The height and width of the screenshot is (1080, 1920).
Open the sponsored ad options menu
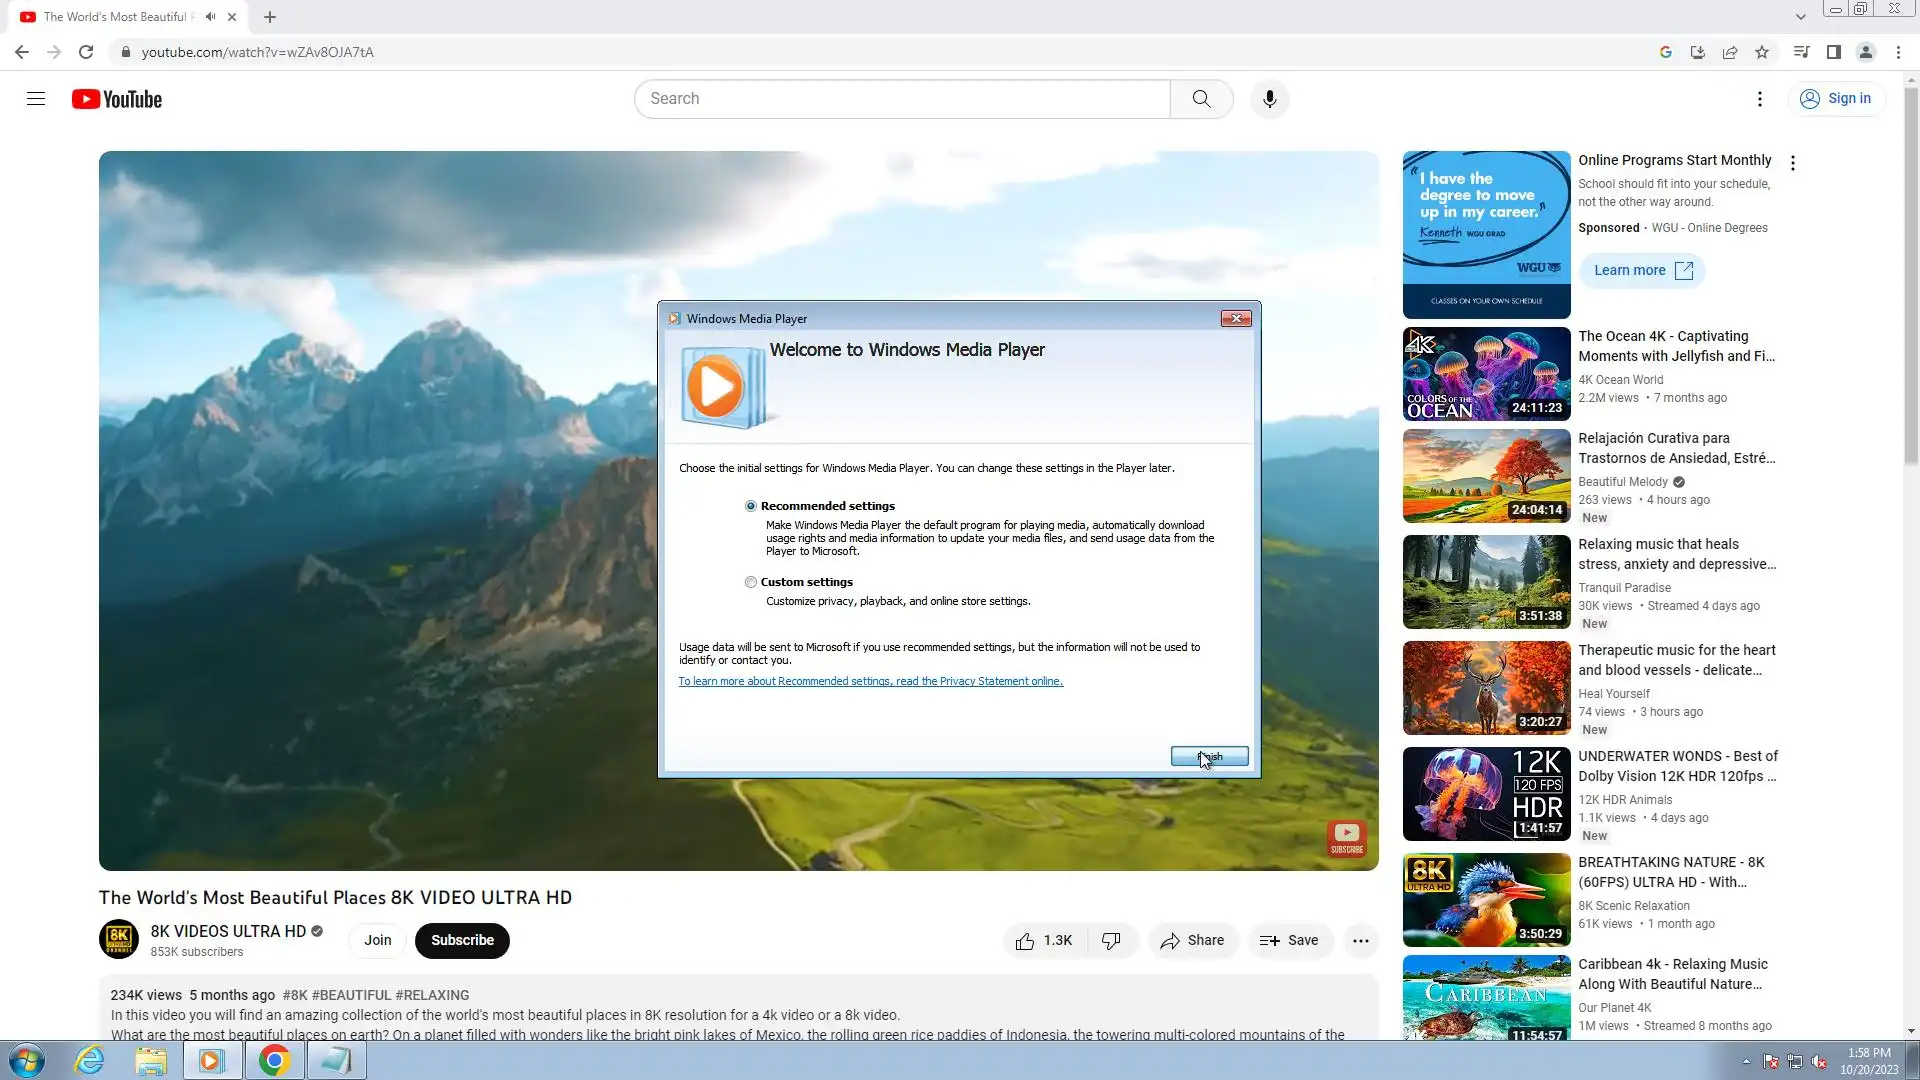click(x=1792, y=163)
